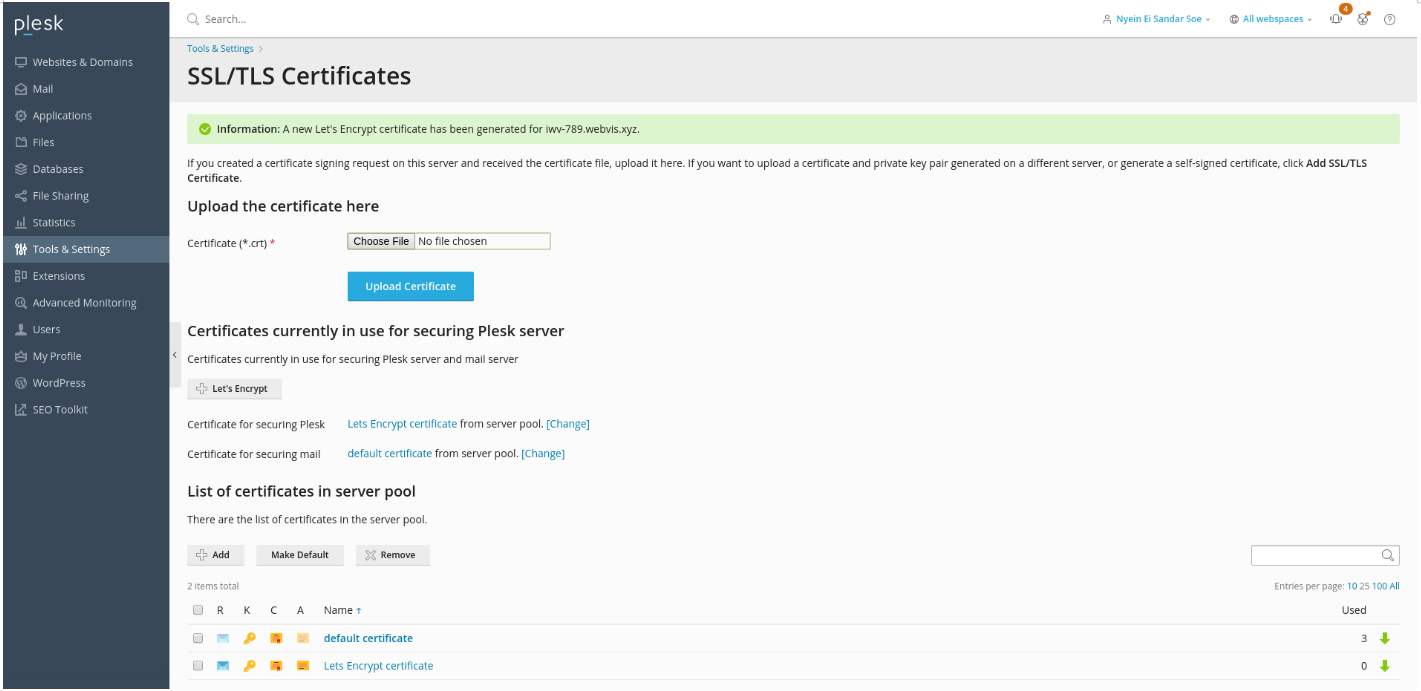Screen dimensions: 1421x691
Task: Click the Choose File button
Action: (381, 241)
